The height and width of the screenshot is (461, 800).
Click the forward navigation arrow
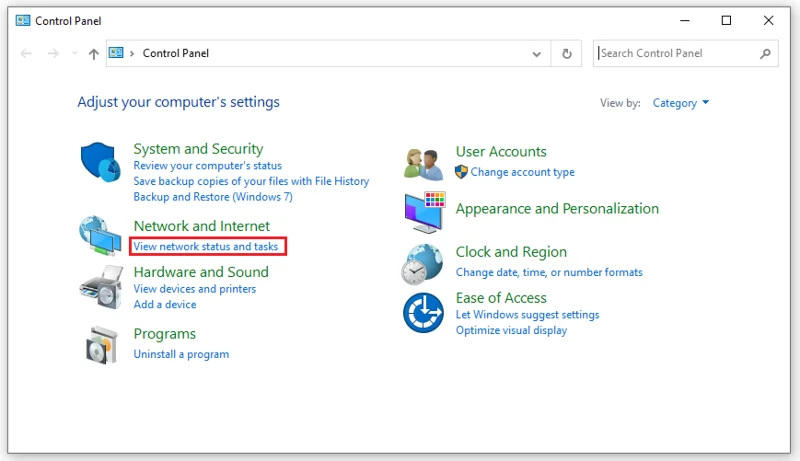pos(53,54)
